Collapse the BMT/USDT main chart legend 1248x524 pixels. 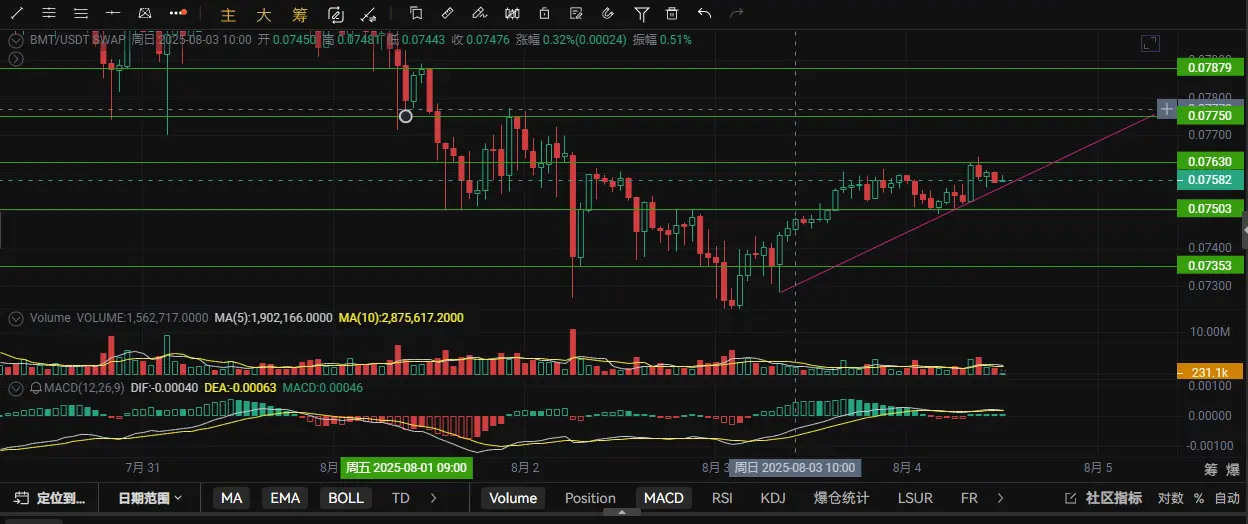click(15, 41)
